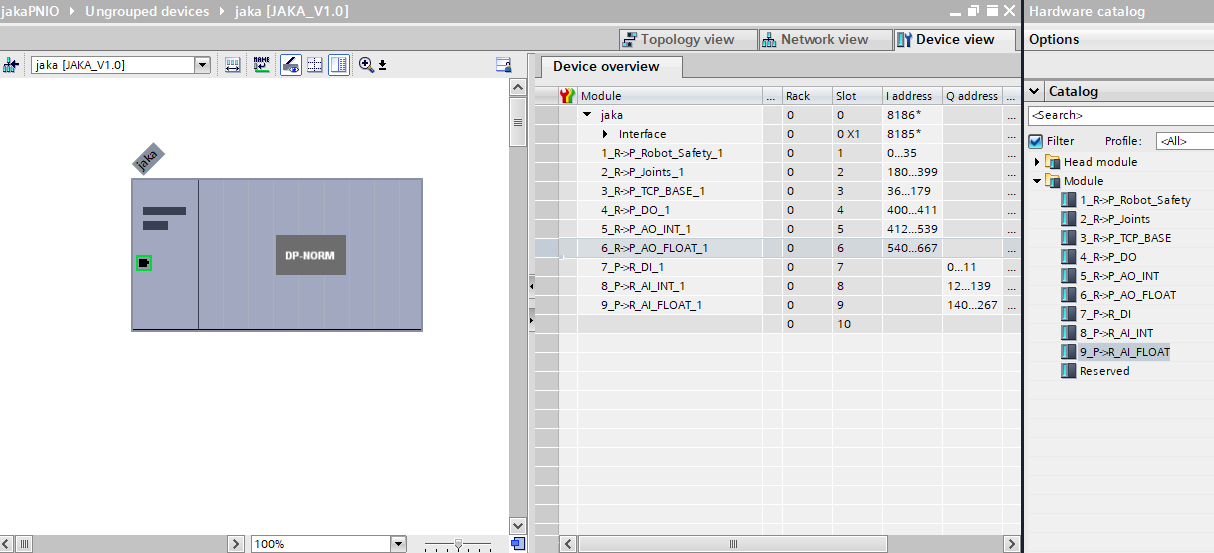Switch to the Network view tab
This screenshot has width=1214, height=553.
click(814, 40)
